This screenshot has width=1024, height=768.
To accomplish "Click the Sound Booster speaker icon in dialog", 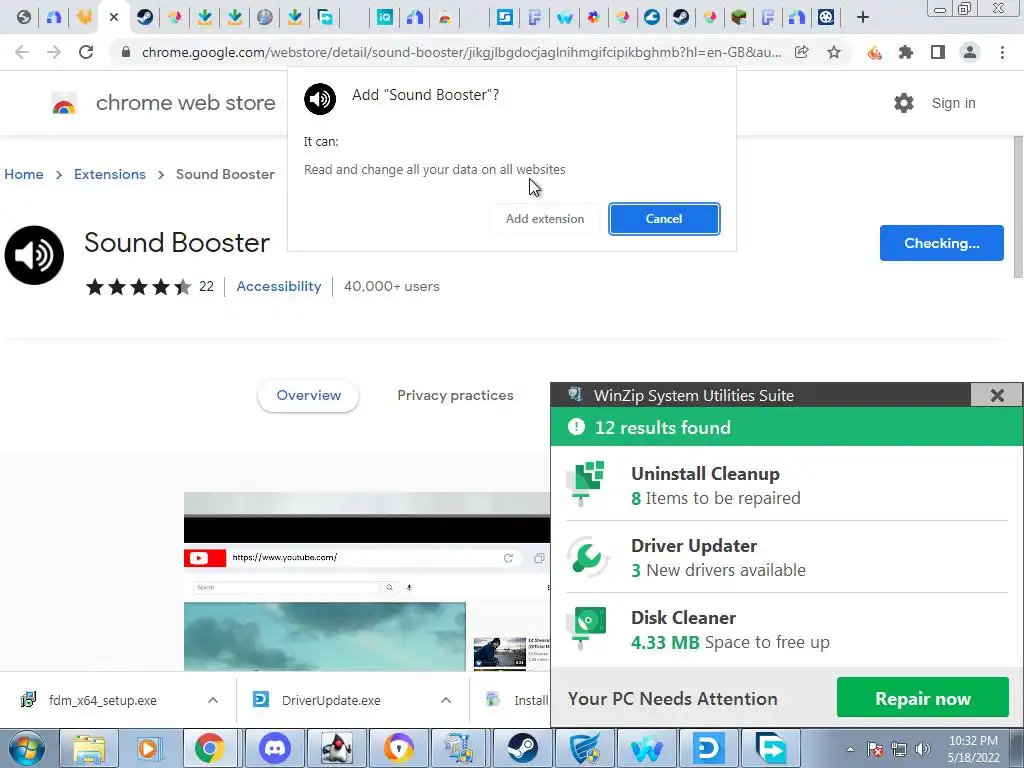I will [320, 99].
